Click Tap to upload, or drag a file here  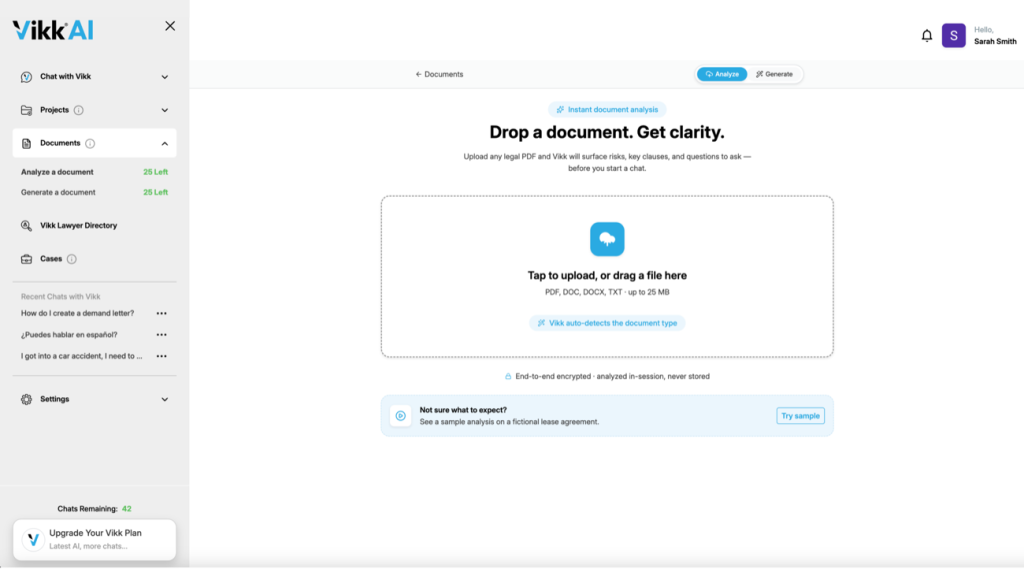[x=607, y=276]
